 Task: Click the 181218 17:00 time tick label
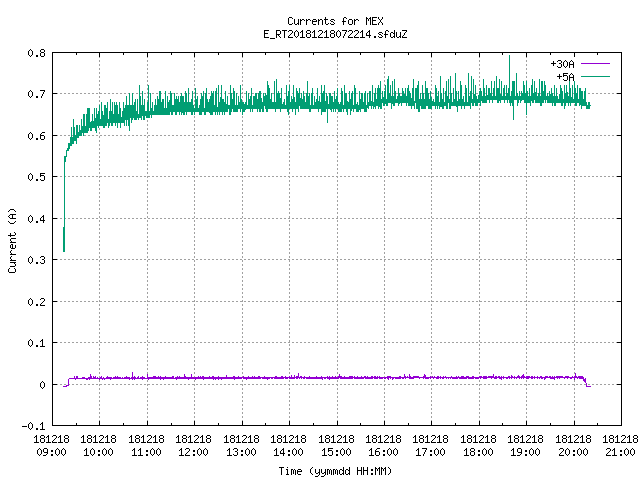(x=431, y=446)
